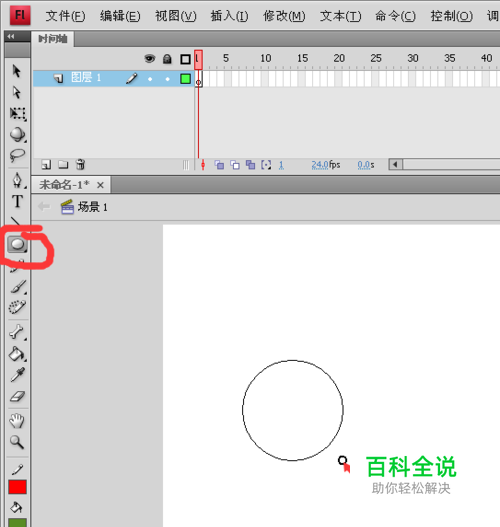Collapse the tools panel double arrows
500x527 pixels.
(11, 36)
